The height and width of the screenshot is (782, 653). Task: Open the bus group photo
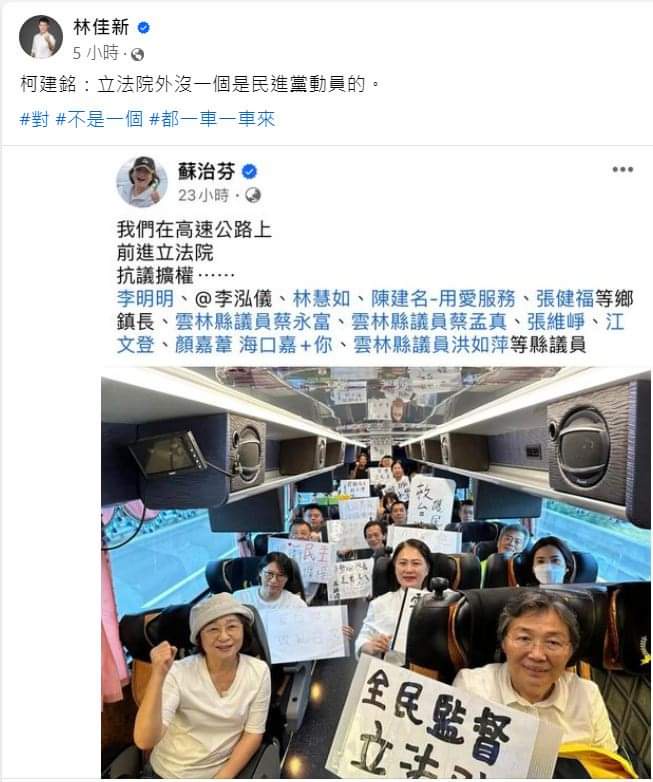tap(376, 573)
